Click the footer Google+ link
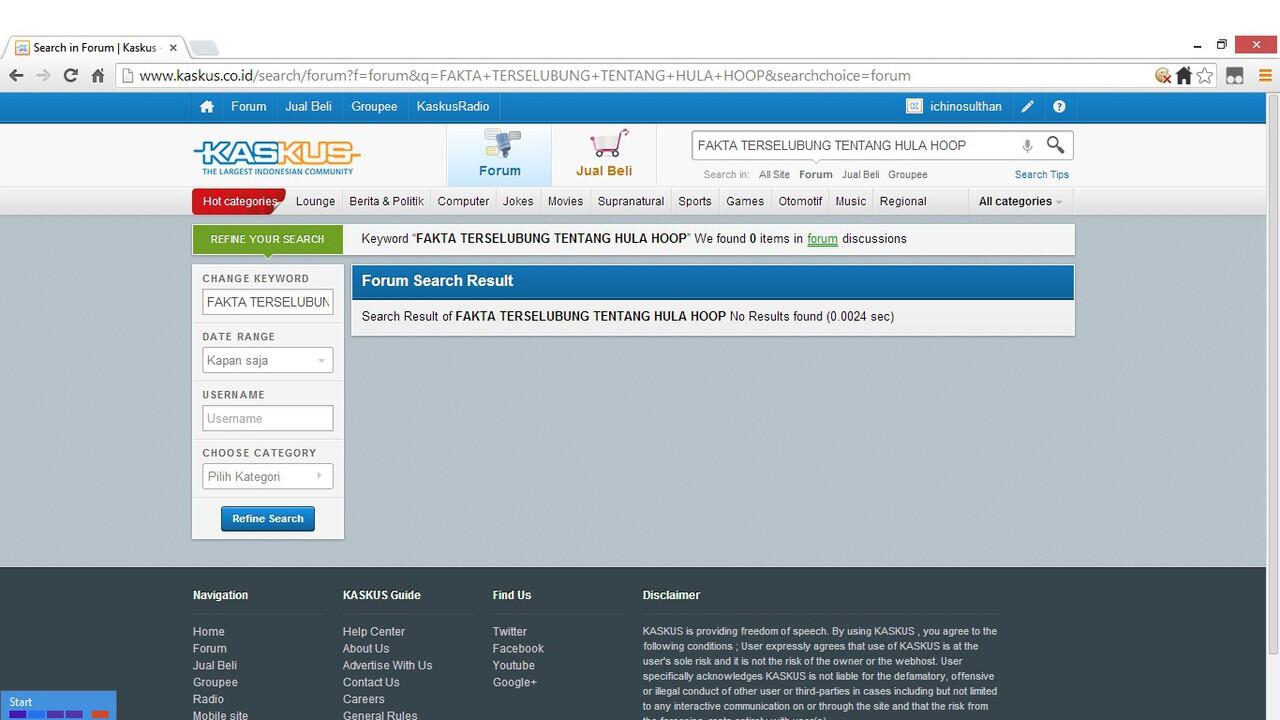1280x720 pixels. pos(514,682)
